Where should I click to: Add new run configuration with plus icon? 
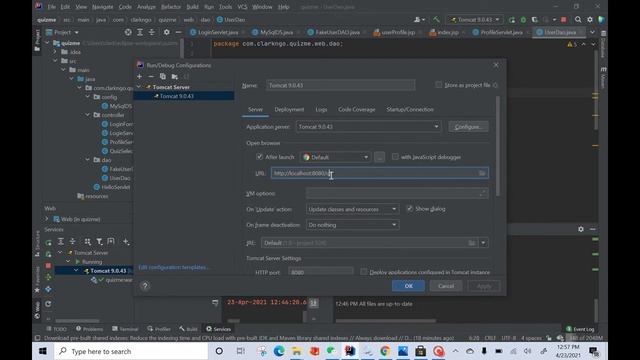click(x=140, y=77)
